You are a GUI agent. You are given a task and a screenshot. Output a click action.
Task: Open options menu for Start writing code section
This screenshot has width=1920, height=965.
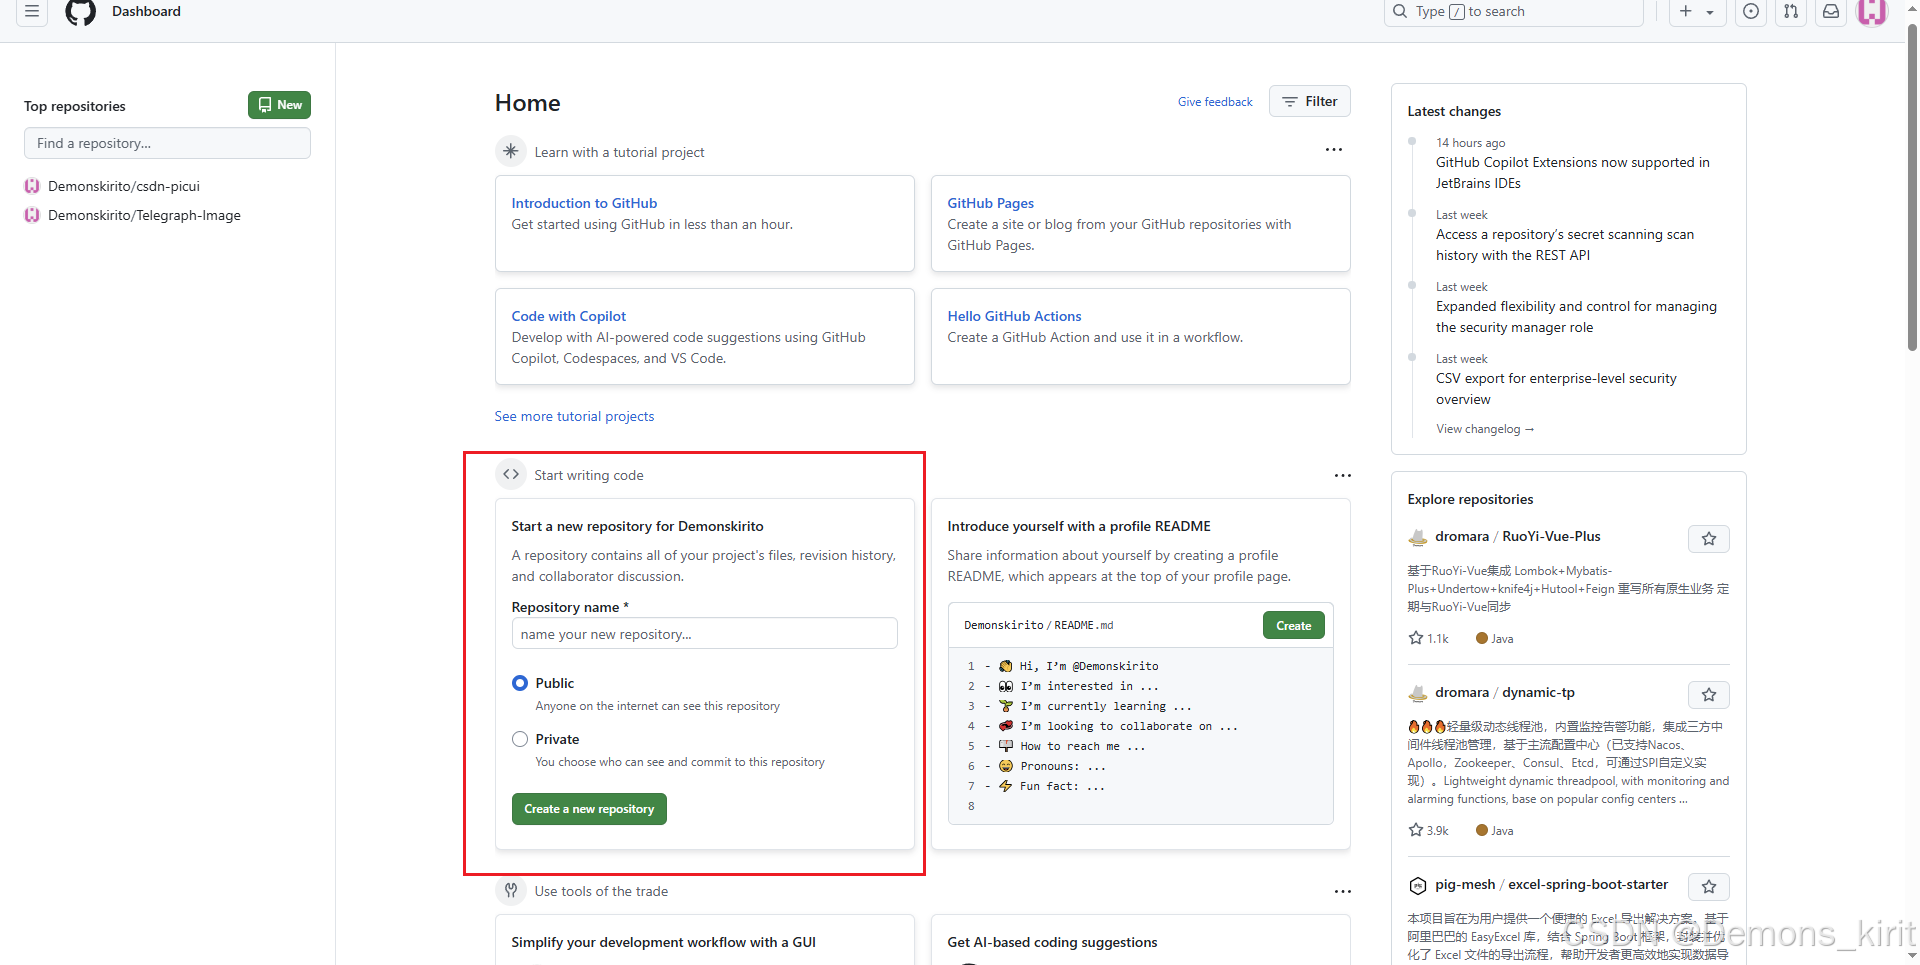1343,476
